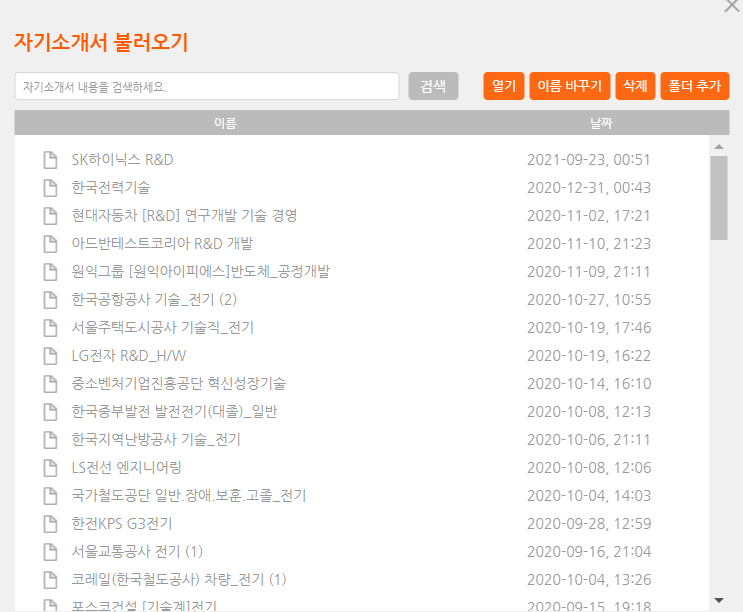This screenshot has height=612, width=743.
Task: Select 중소벤처기업진흥공단 혁신성장기술 entry
Action: click(179, 384)
